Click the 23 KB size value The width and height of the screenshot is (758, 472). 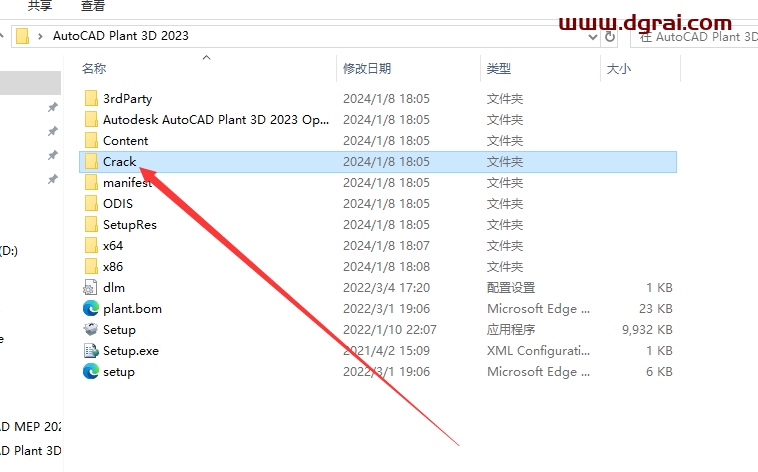pyautogui.click(x=656, y=309)
